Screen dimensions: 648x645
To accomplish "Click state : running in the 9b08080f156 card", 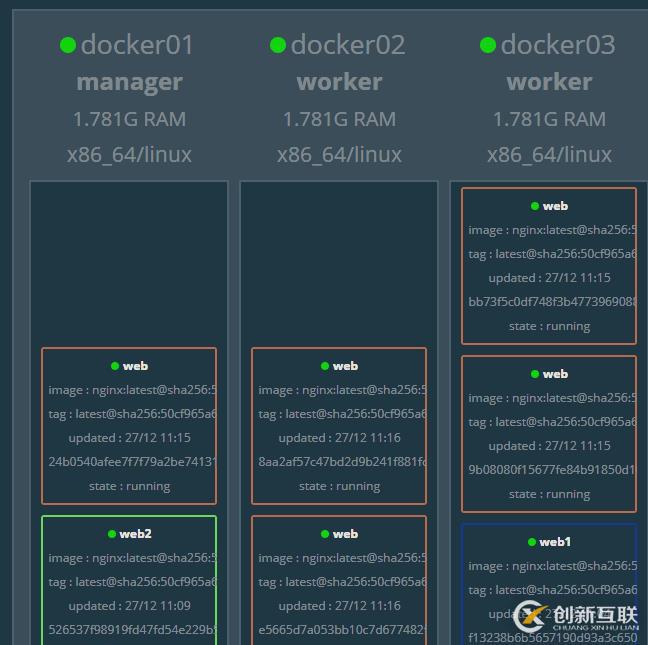I will (x=549, y=495).
